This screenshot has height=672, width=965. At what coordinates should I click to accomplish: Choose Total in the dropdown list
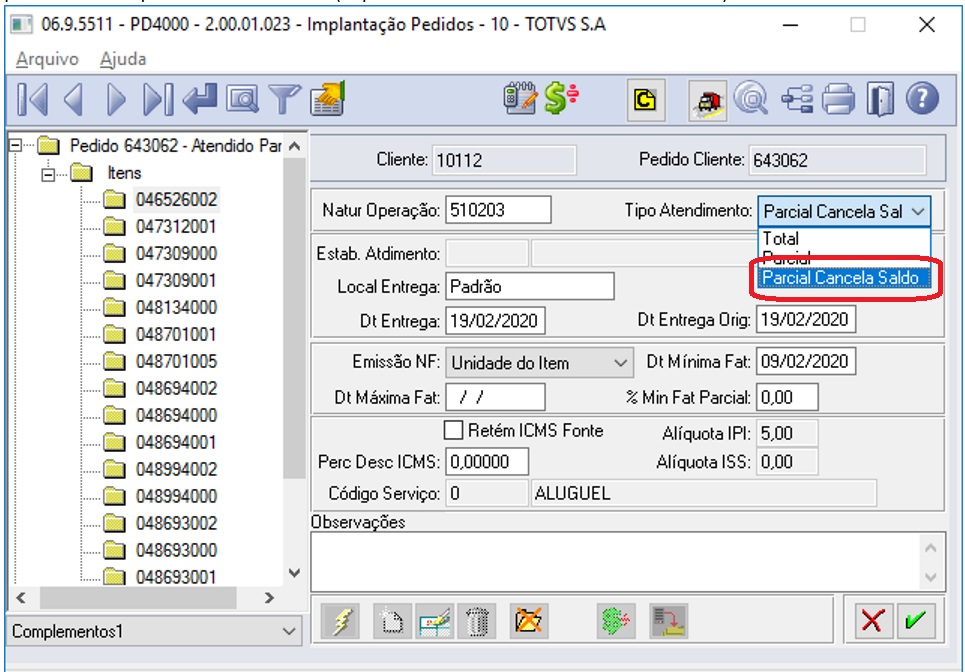(844, 238)
